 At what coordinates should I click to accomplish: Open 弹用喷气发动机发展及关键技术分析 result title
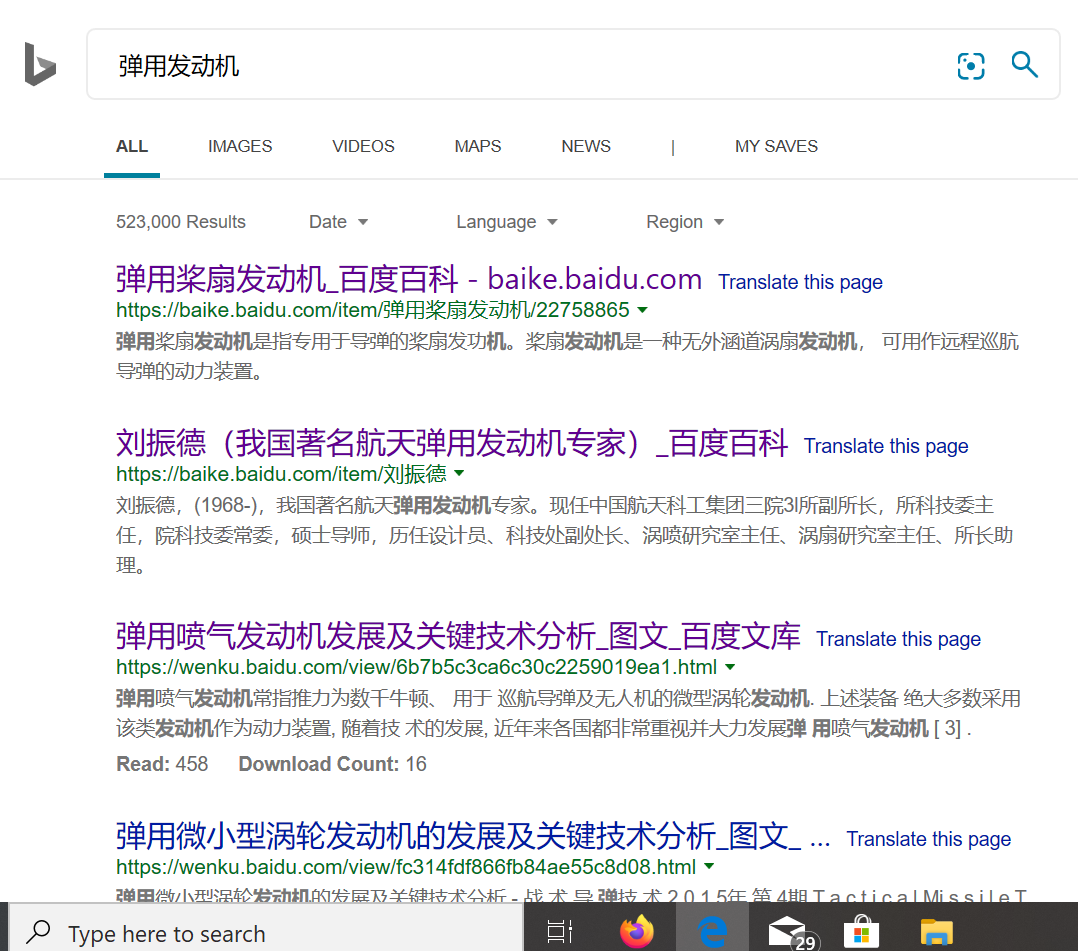(458, 636)
